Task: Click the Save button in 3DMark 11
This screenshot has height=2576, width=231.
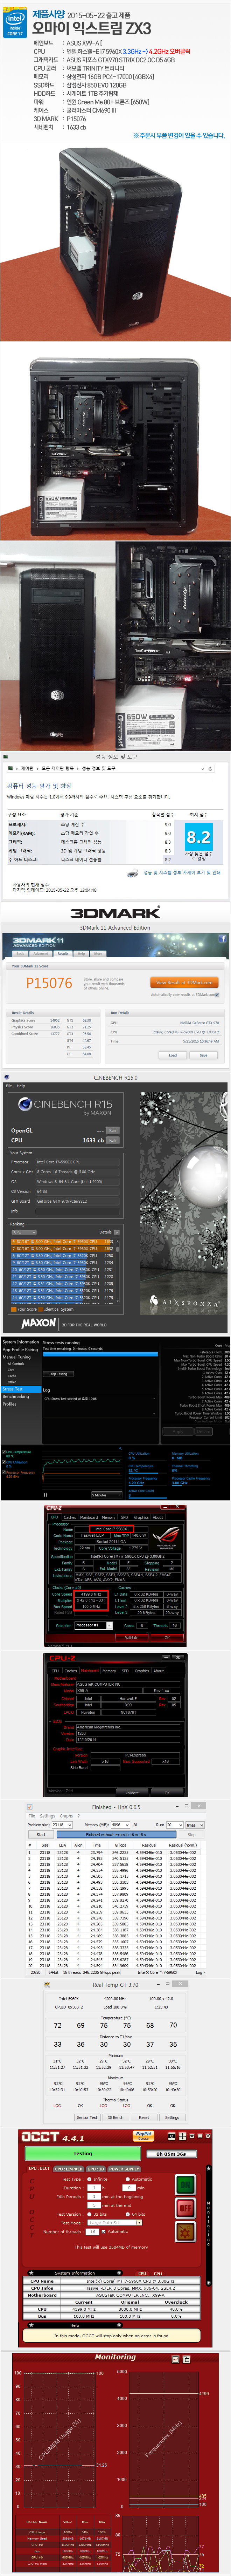Action: [203, 1055]
